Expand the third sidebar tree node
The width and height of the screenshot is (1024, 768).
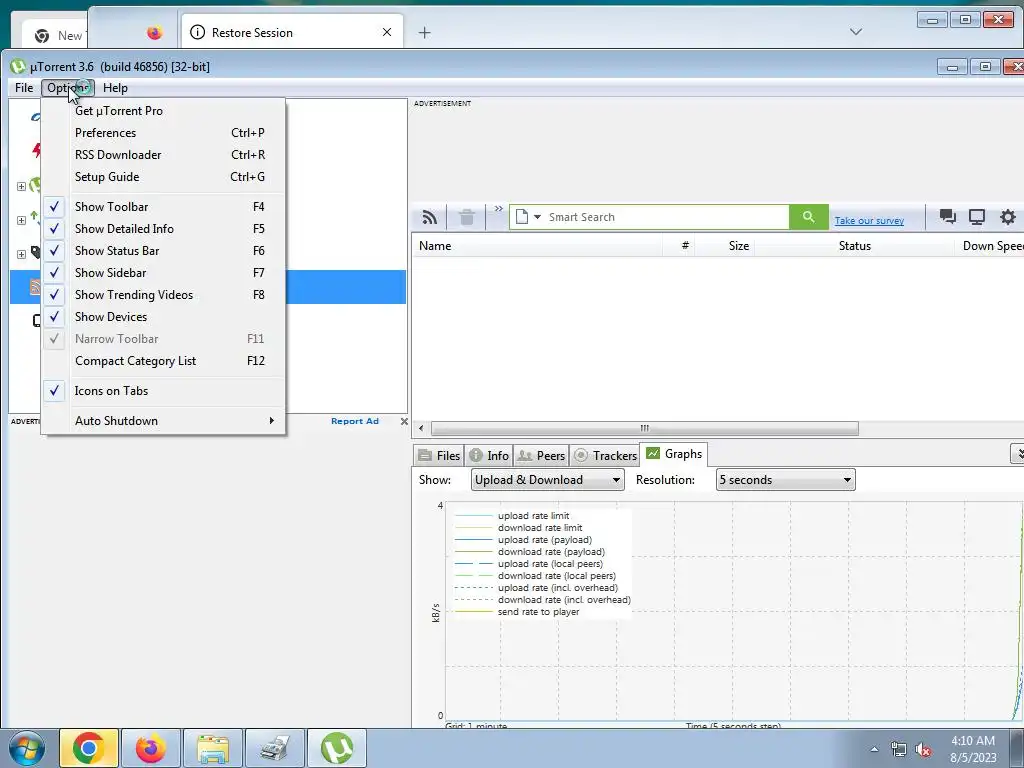pos(22,255)
